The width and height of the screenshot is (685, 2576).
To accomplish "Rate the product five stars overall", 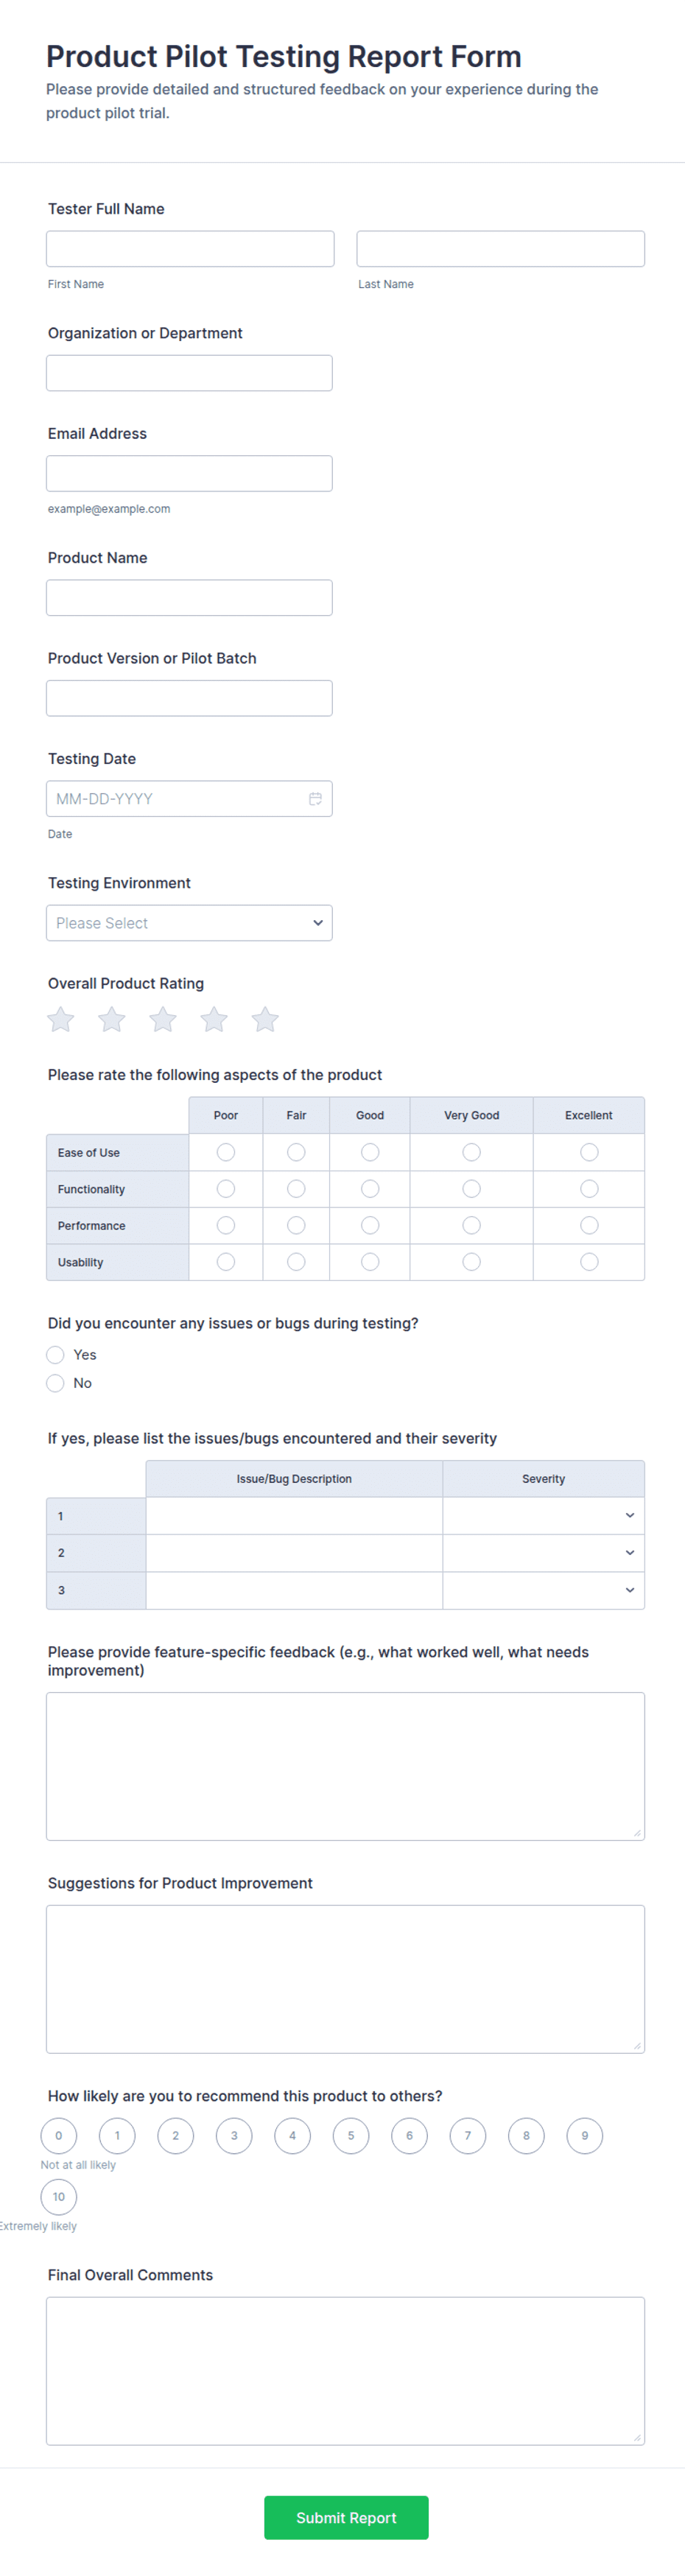I will tap(265, 1019).
